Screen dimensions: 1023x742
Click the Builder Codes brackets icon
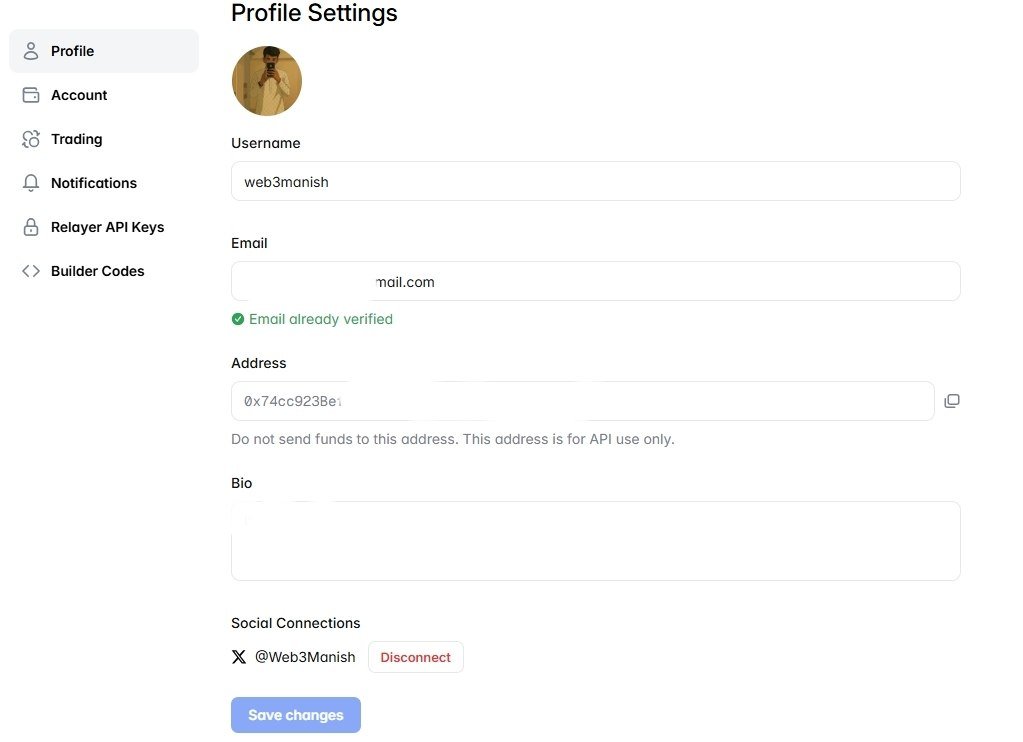[x=31, y=271]
